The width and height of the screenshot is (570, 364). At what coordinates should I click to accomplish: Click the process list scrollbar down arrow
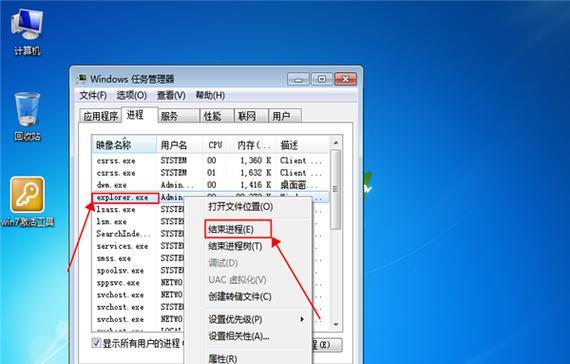[336, 324]
